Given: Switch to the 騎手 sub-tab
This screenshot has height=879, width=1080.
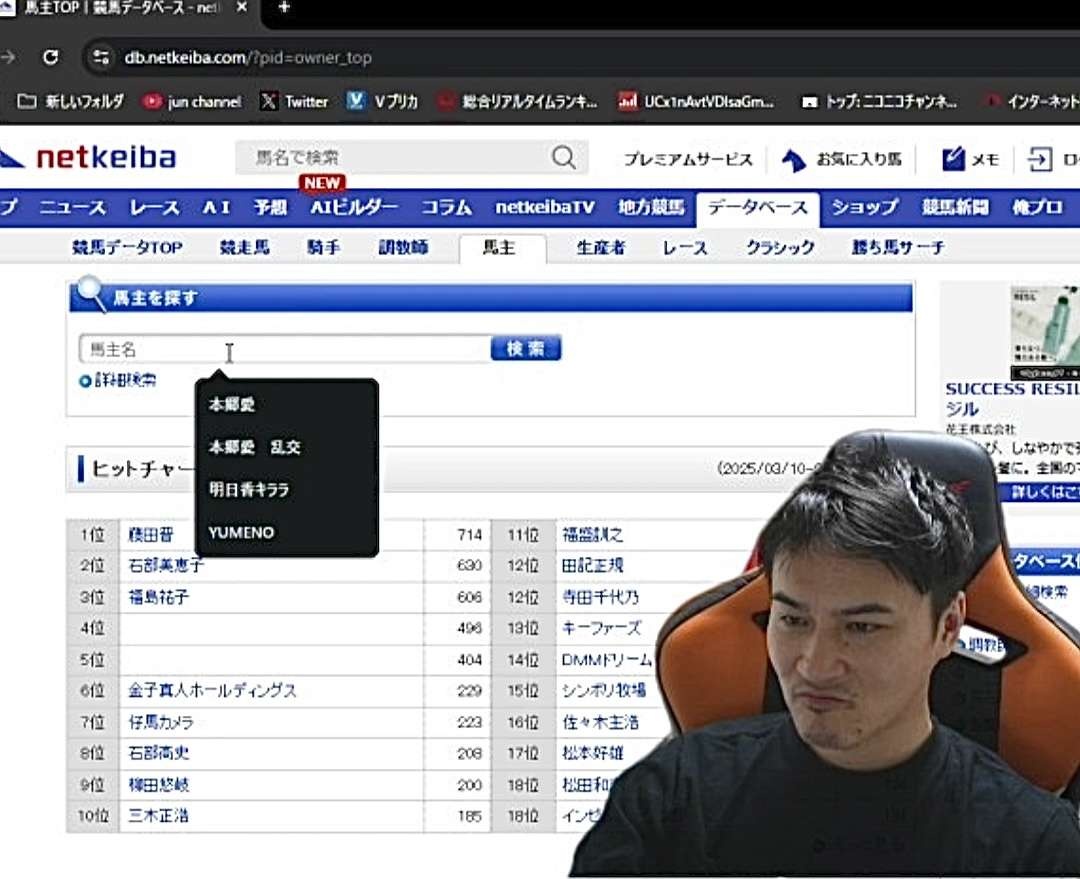Looking at the screenshot, I should (x=323, y=247).
